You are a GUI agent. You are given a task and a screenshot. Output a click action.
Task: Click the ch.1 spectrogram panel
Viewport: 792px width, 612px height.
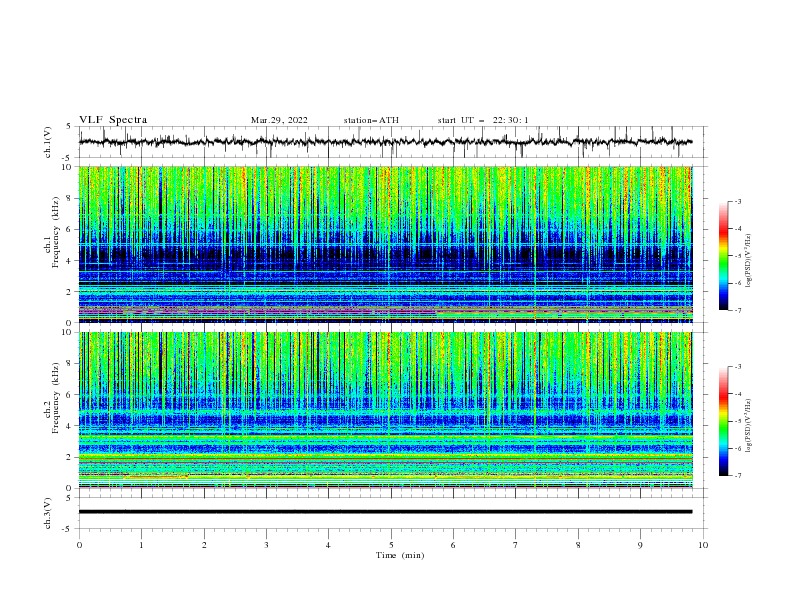pos(385,244)
